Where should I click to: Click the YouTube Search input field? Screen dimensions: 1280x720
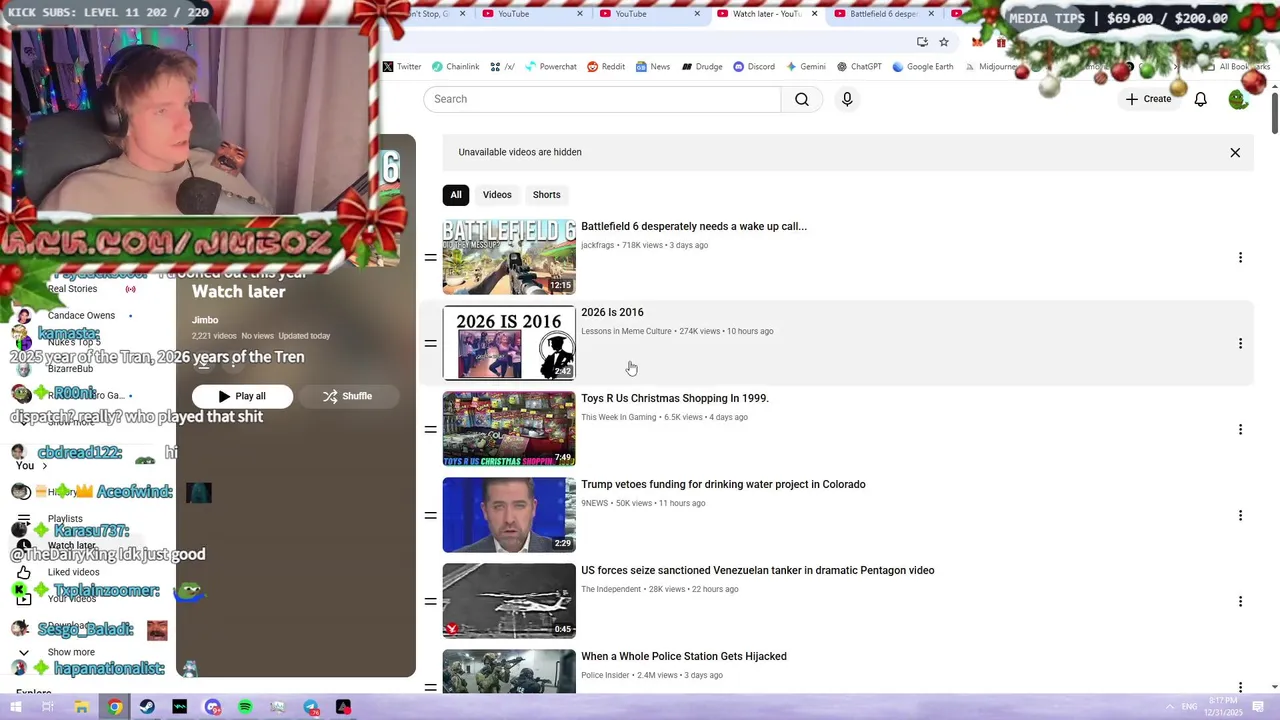(602, 99)
